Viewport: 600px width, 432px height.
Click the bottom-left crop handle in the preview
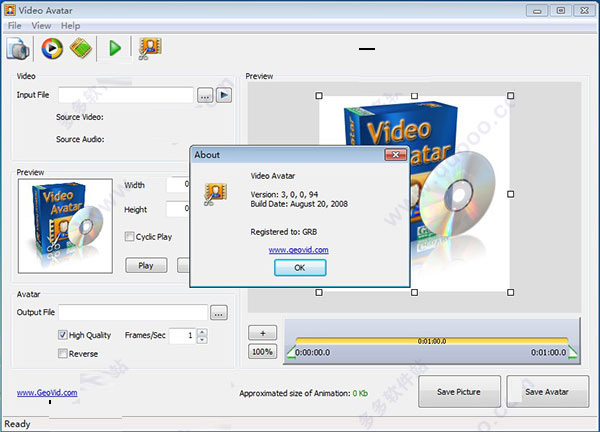coord(319,292)
